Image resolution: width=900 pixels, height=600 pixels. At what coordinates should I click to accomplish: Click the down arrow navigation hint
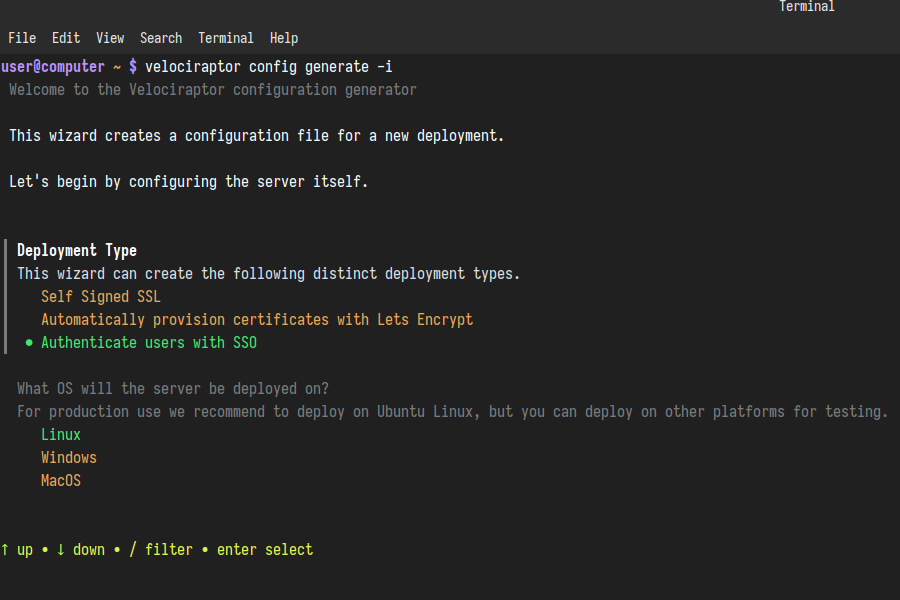tap(78, 549)
